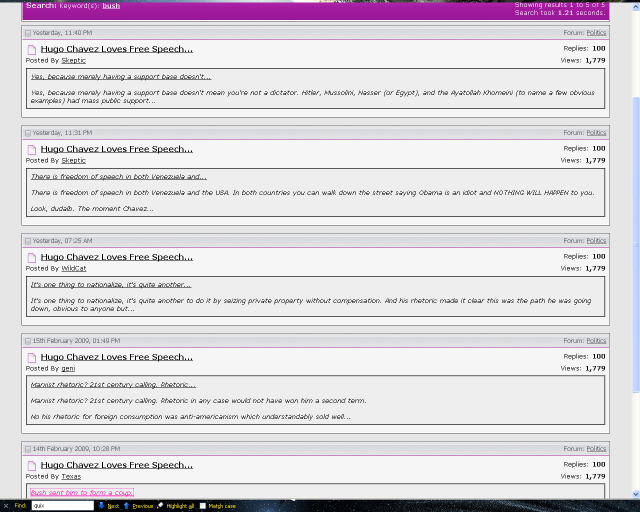
Task: Open Politics forum link in 15th February result
Action: [596, 341]
